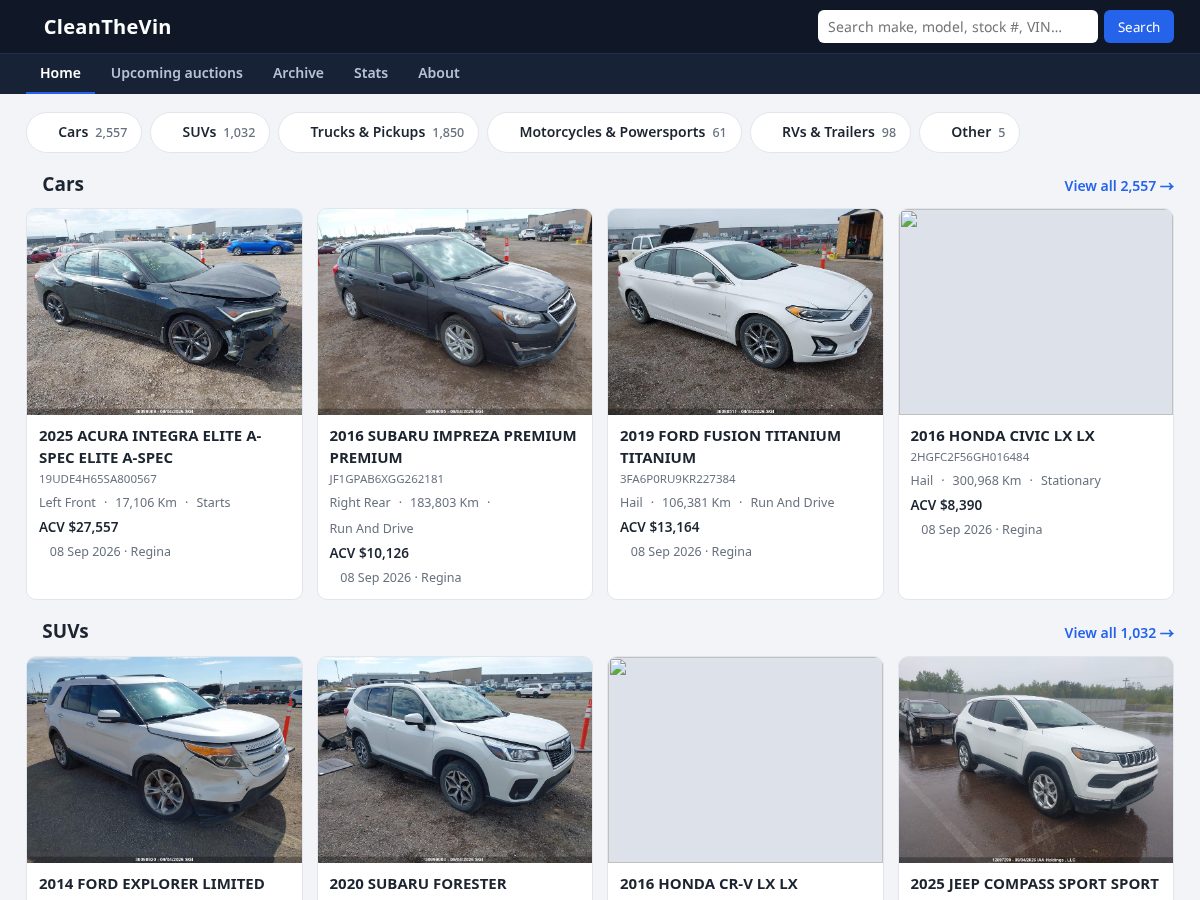Click the ACV $8,390 value
Screen dimensions: 1200x900
(x=946, y=505)
